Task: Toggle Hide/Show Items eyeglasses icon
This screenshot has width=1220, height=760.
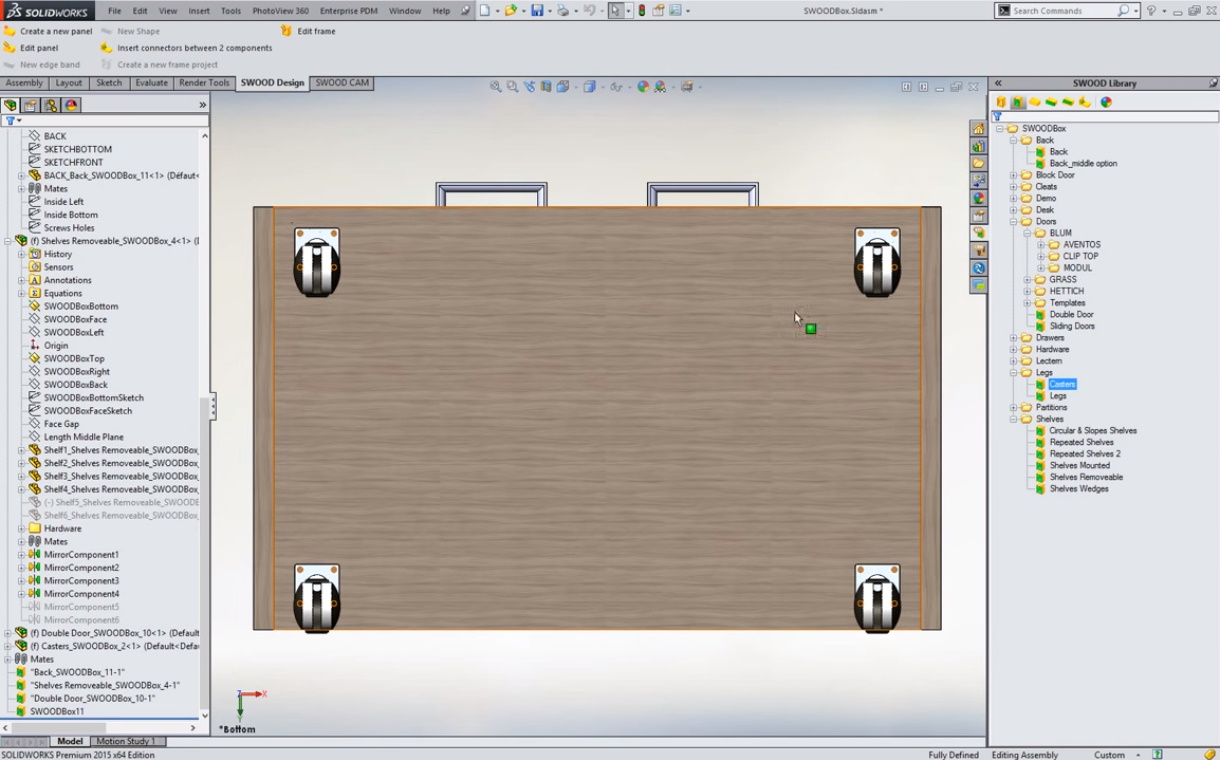Action: (x=615, y=87)
